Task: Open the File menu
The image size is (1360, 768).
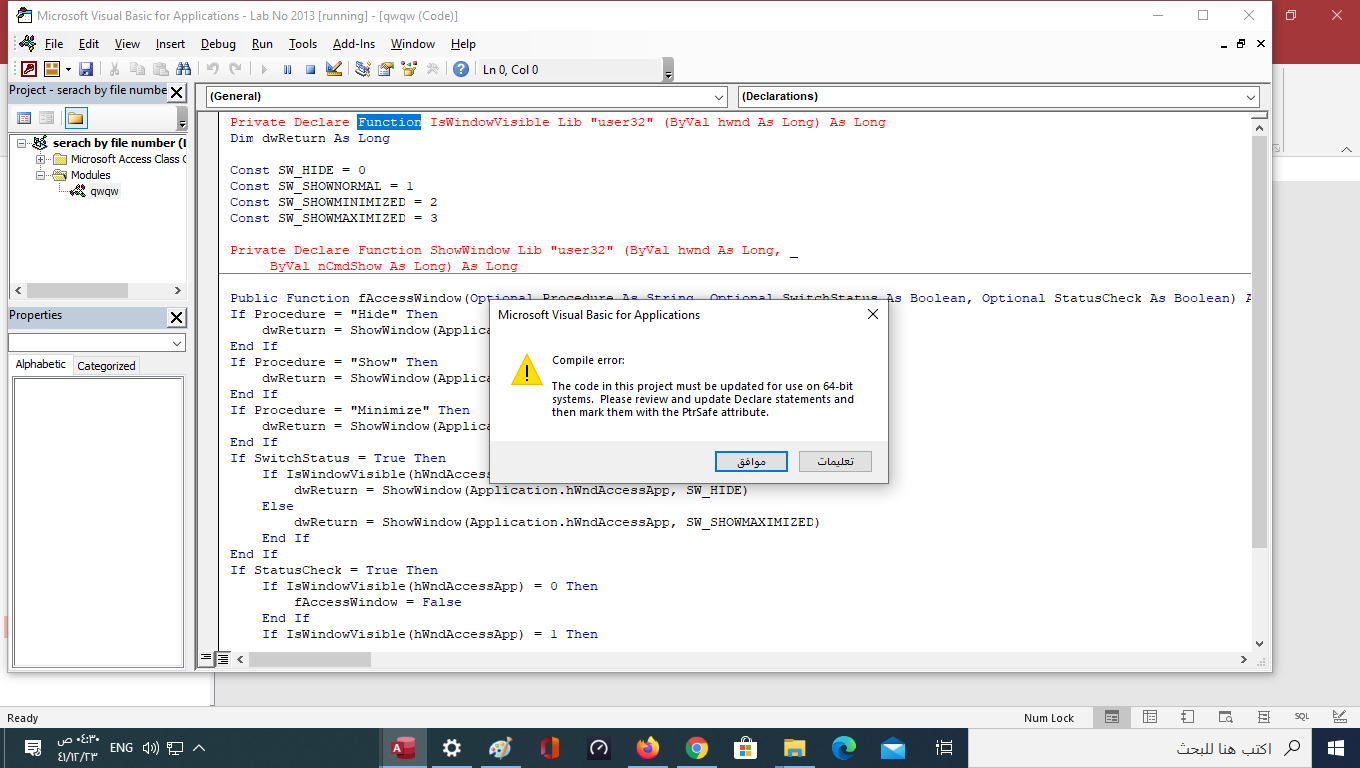Action: click(54, 44)
